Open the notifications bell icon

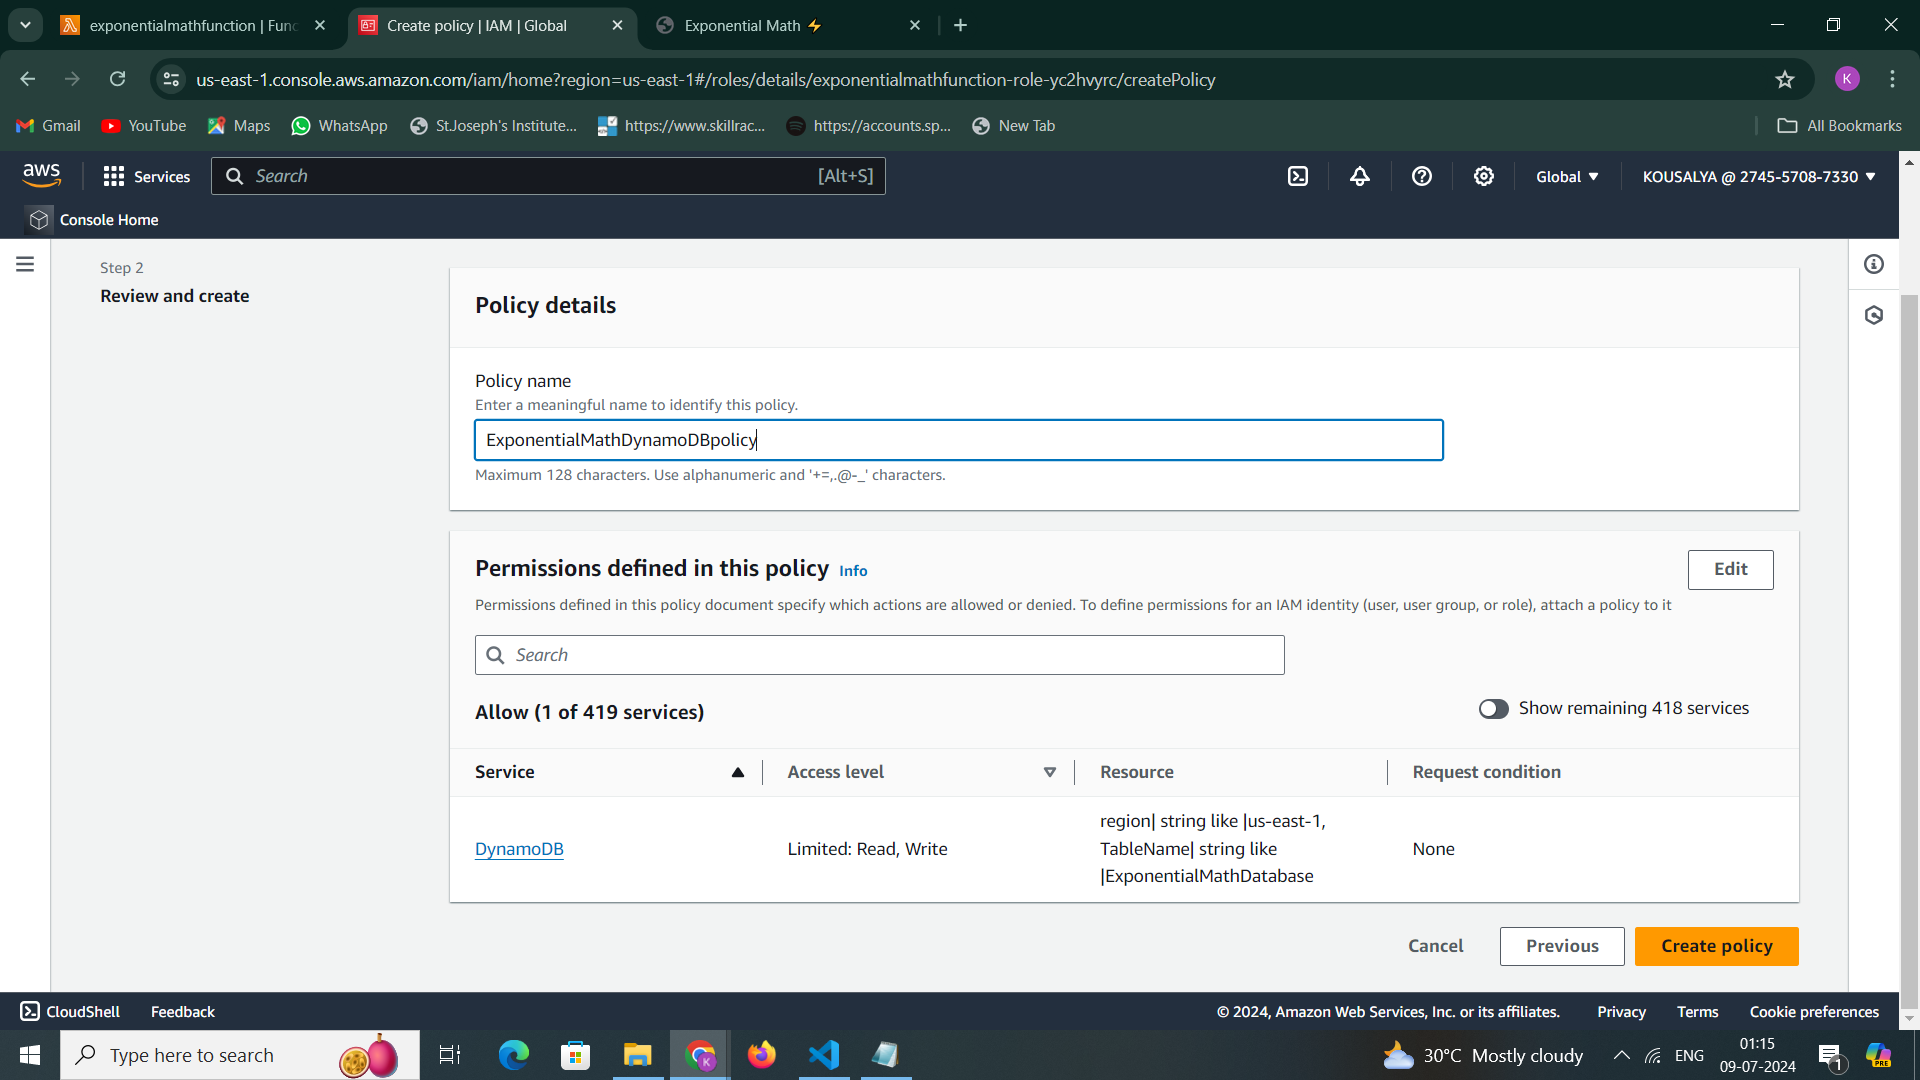1360,176
